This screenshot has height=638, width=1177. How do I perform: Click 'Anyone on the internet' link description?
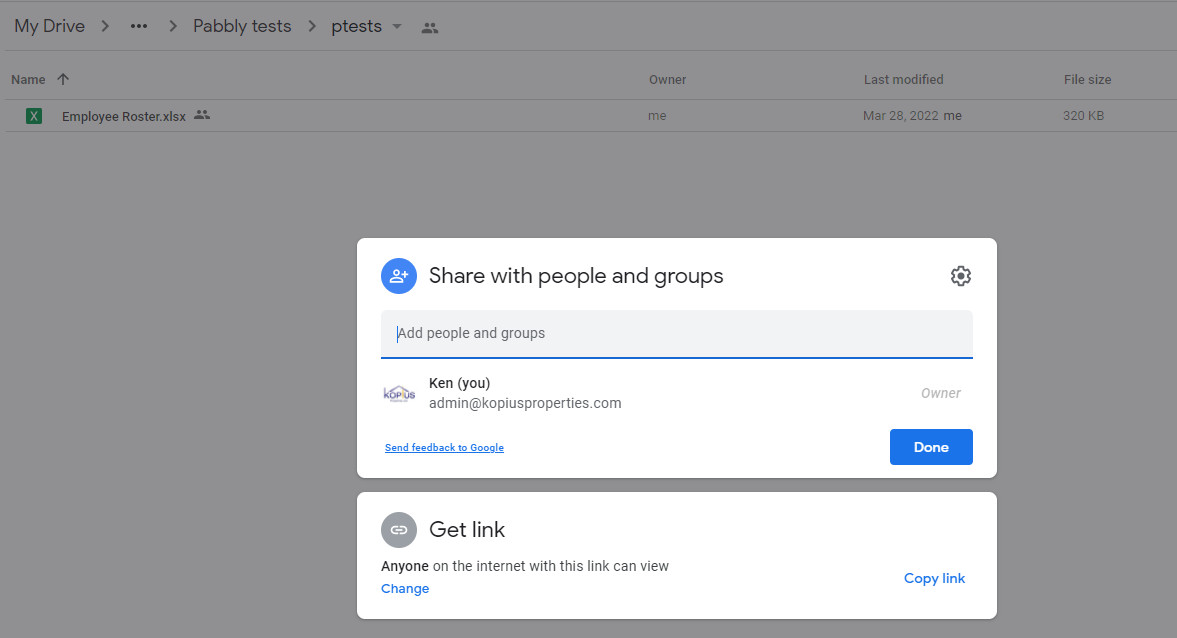pos(525,566)
